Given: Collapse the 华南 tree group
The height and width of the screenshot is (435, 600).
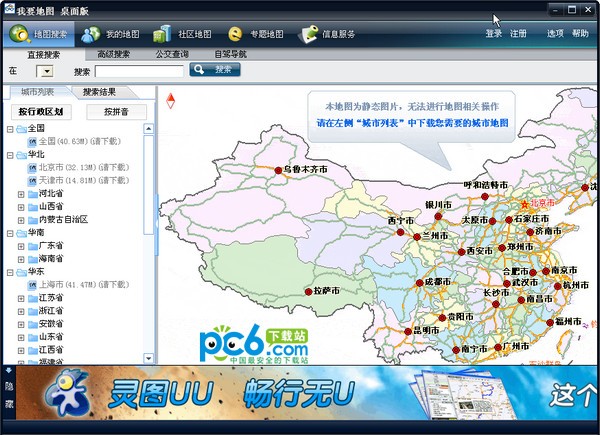Looking at the screenshot, I should 10,232.
